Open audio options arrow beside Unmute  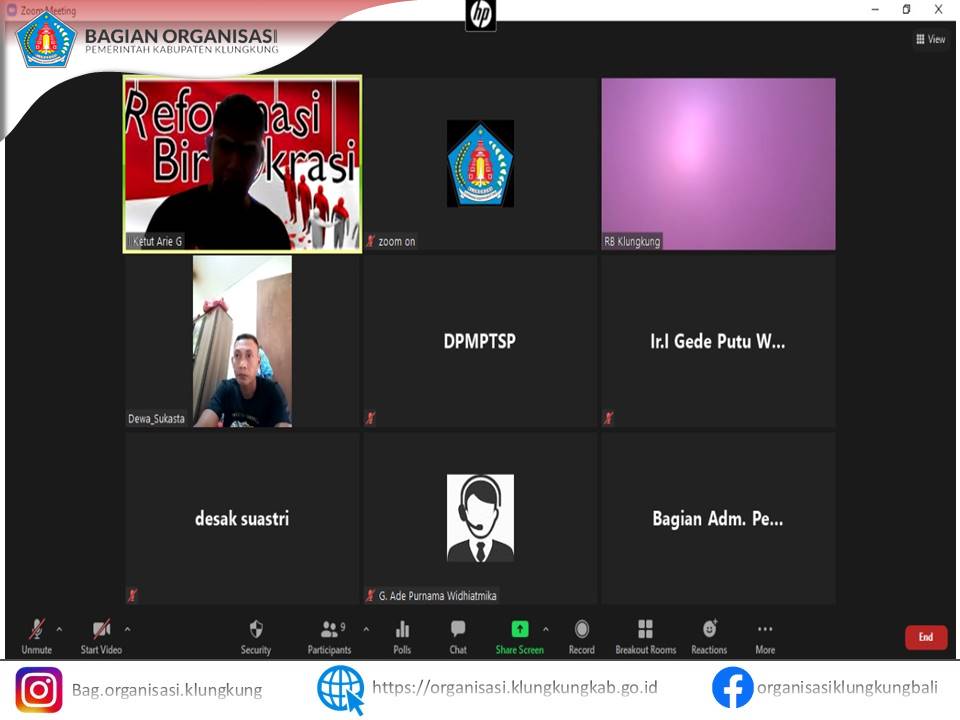point(59,629)
